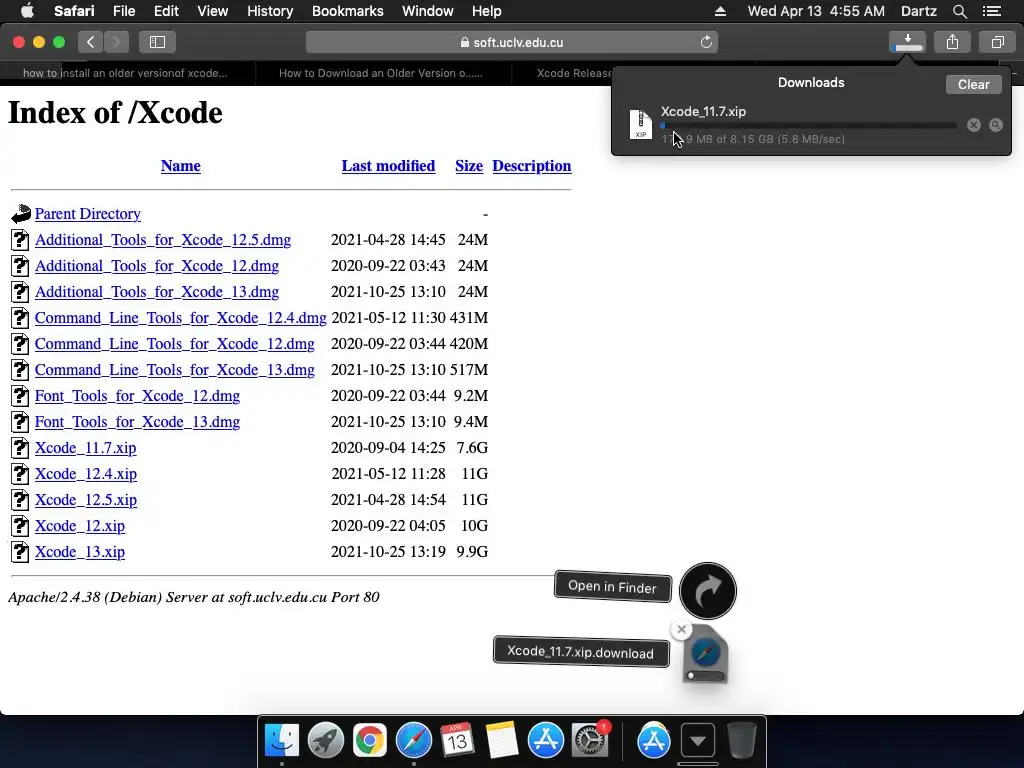This screenshot has width=1024, height=768.
Task: Clear the downloads list
Action: pyautogui.click(x=973, y=84)
